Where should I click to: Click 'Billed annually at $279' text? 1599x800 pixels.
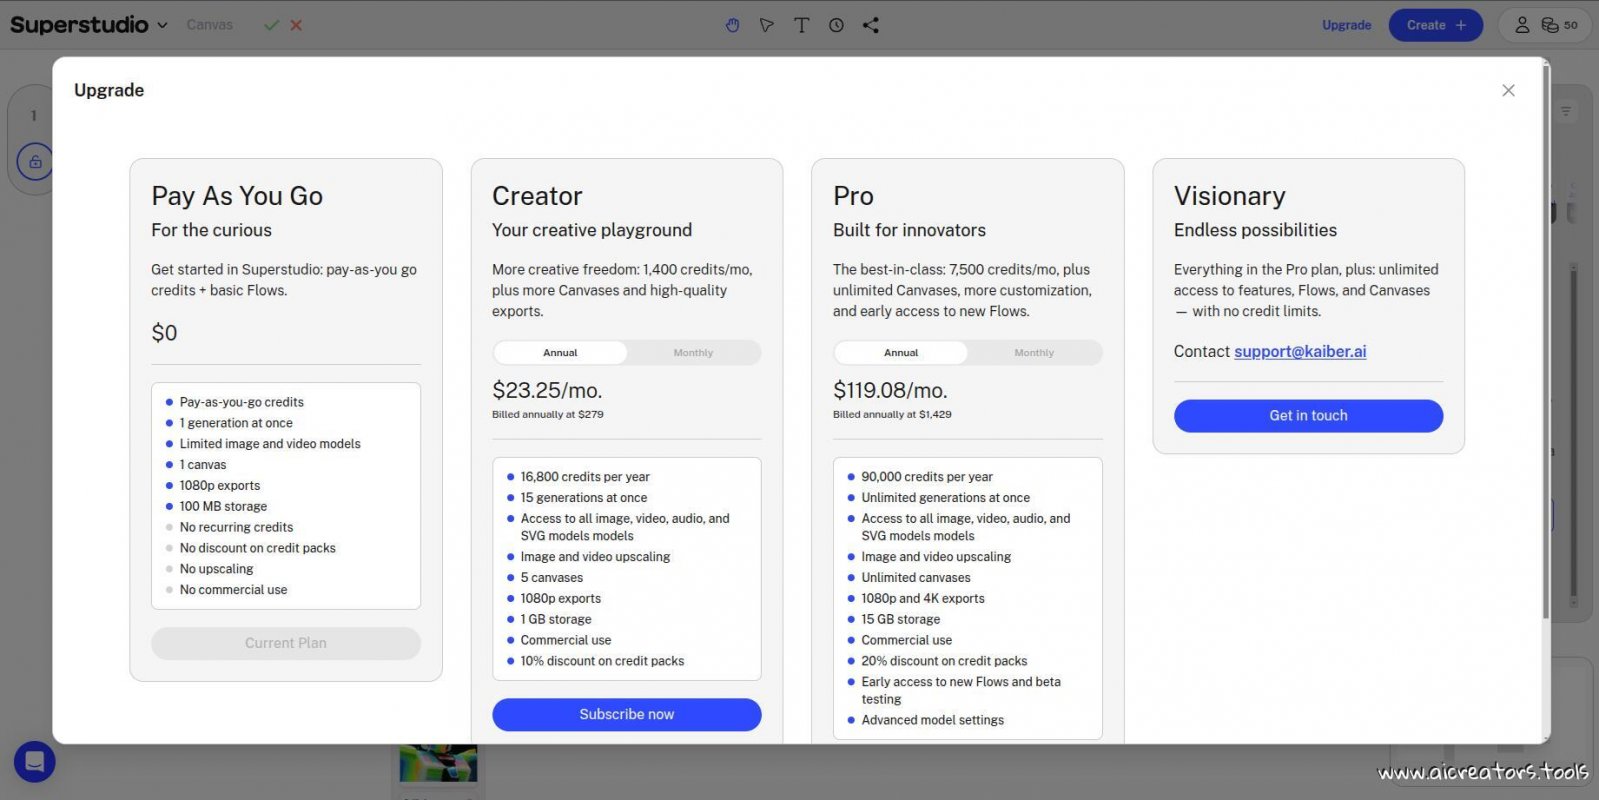click(x=547, y=414)
